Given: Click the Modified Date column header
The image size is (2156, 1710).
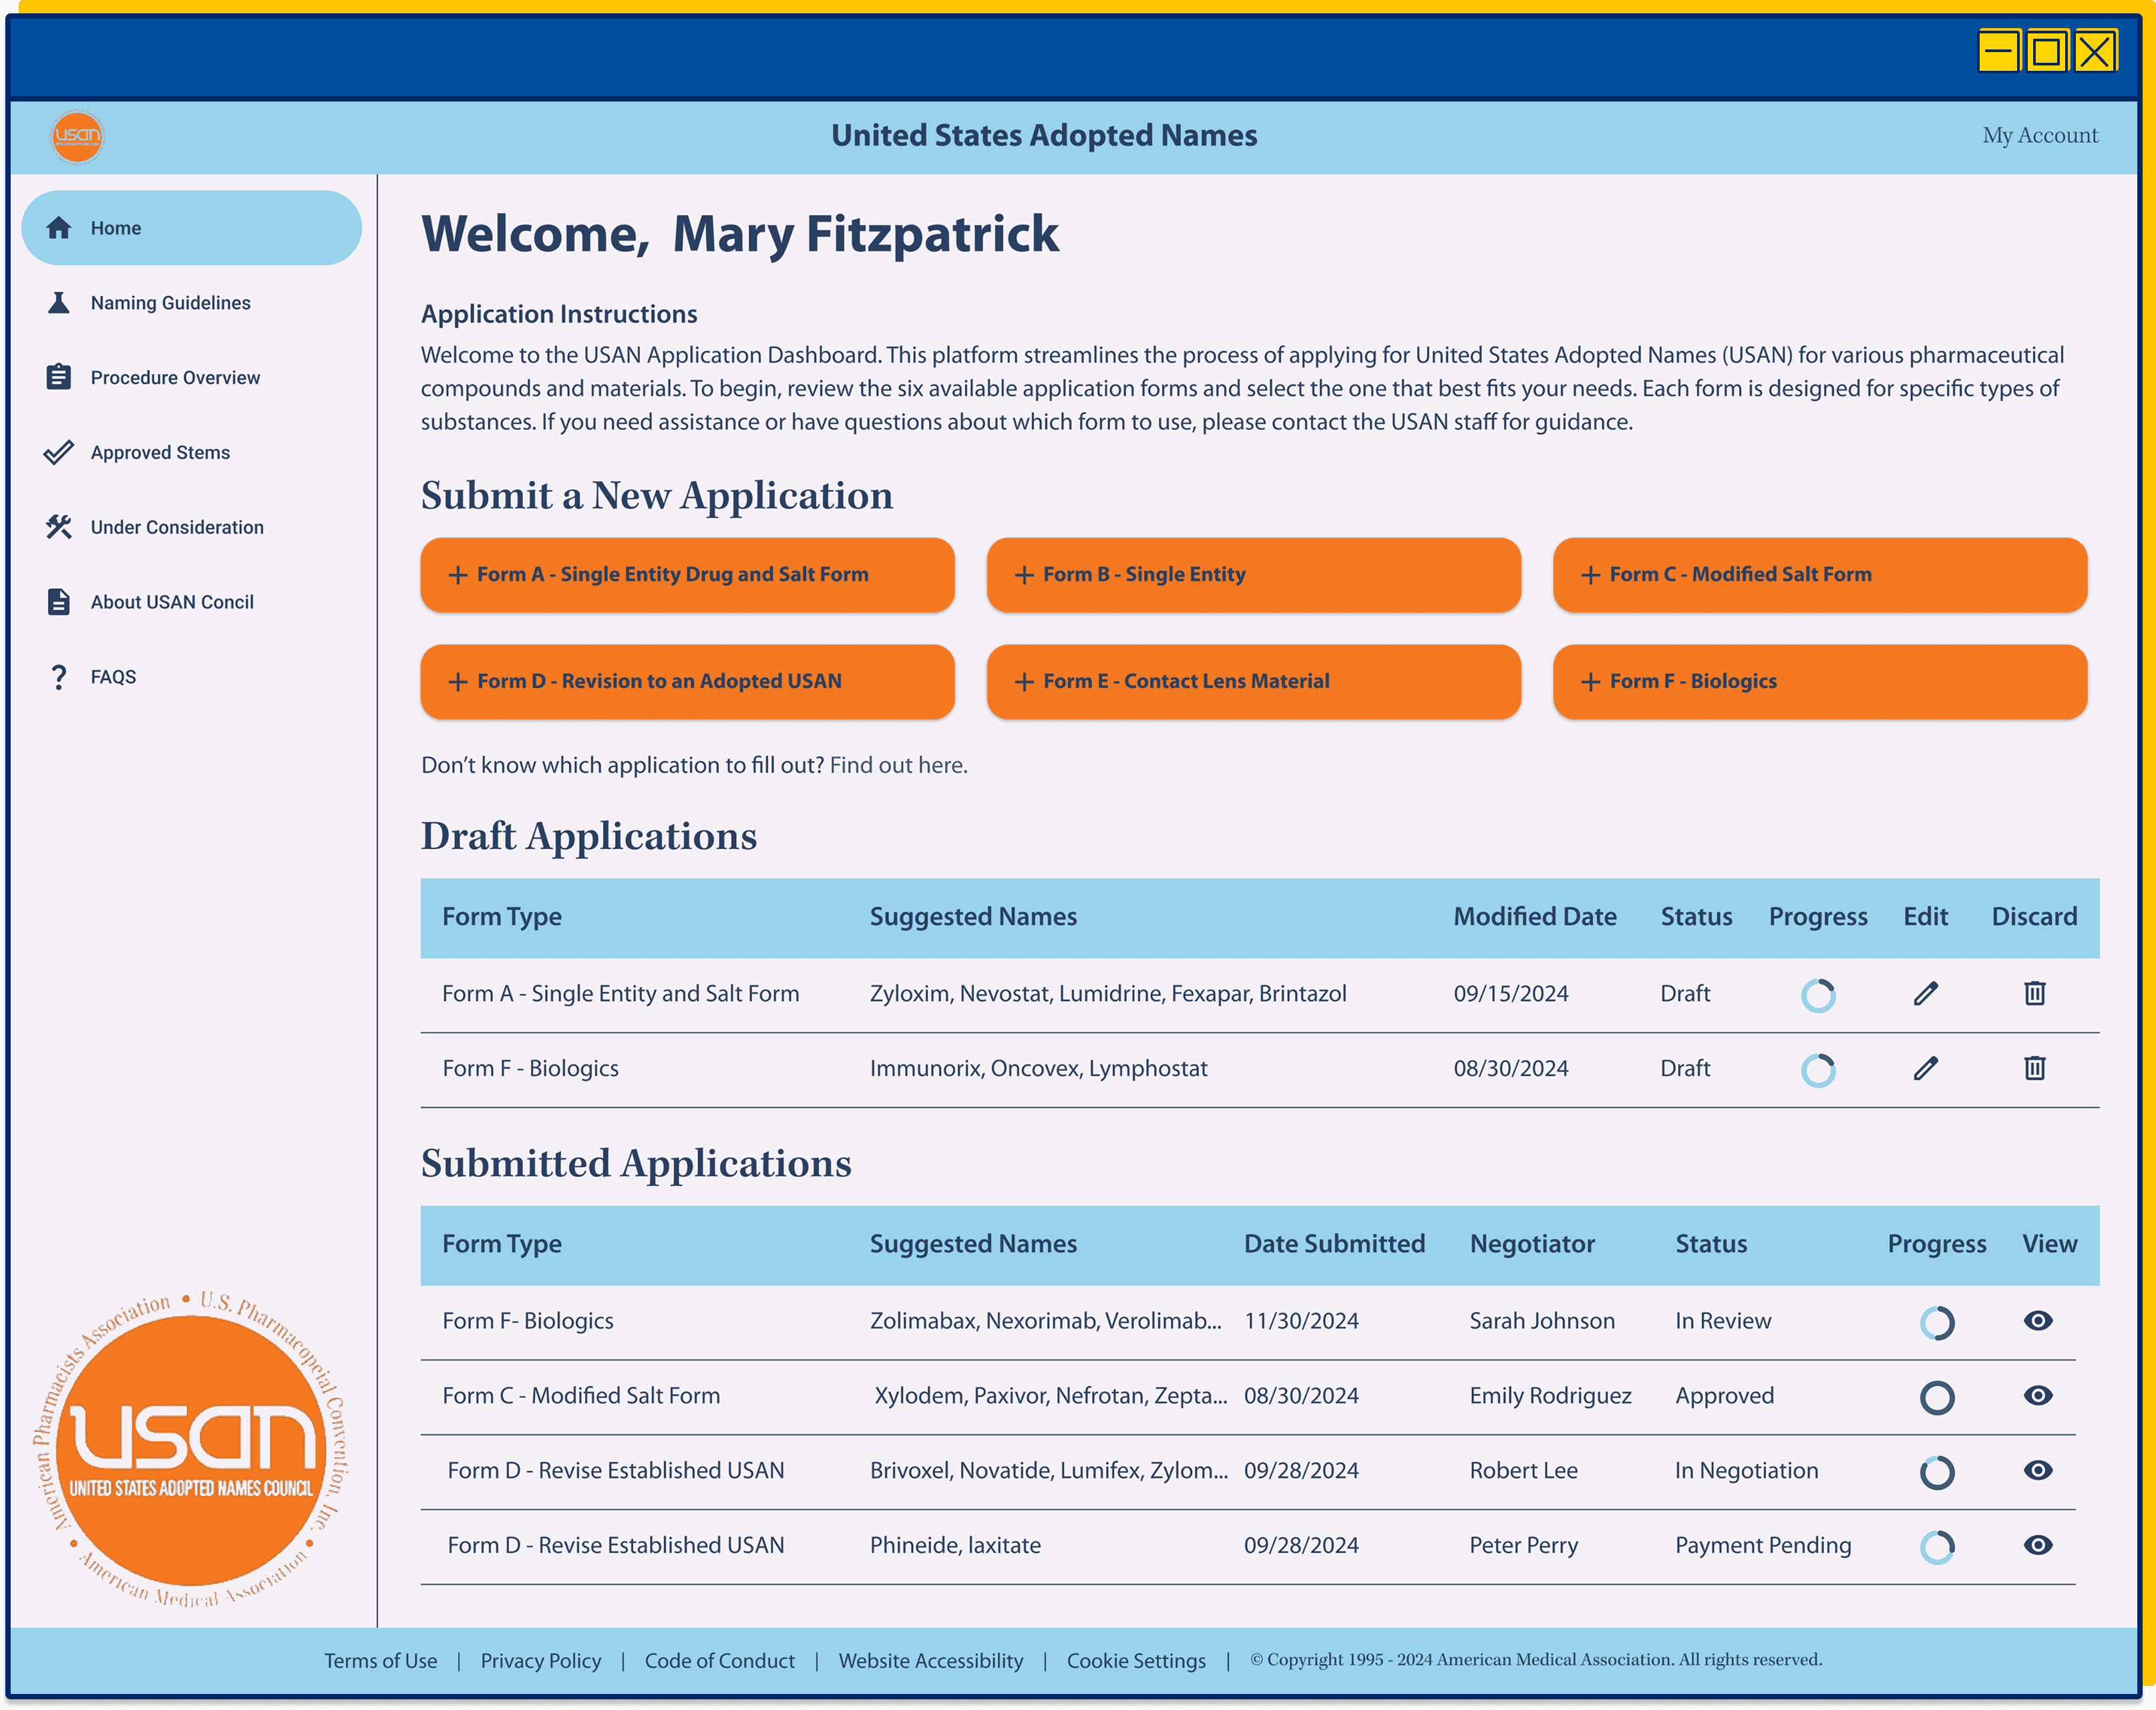Looking at the screenshot, I should click(x=1535, y=917).
